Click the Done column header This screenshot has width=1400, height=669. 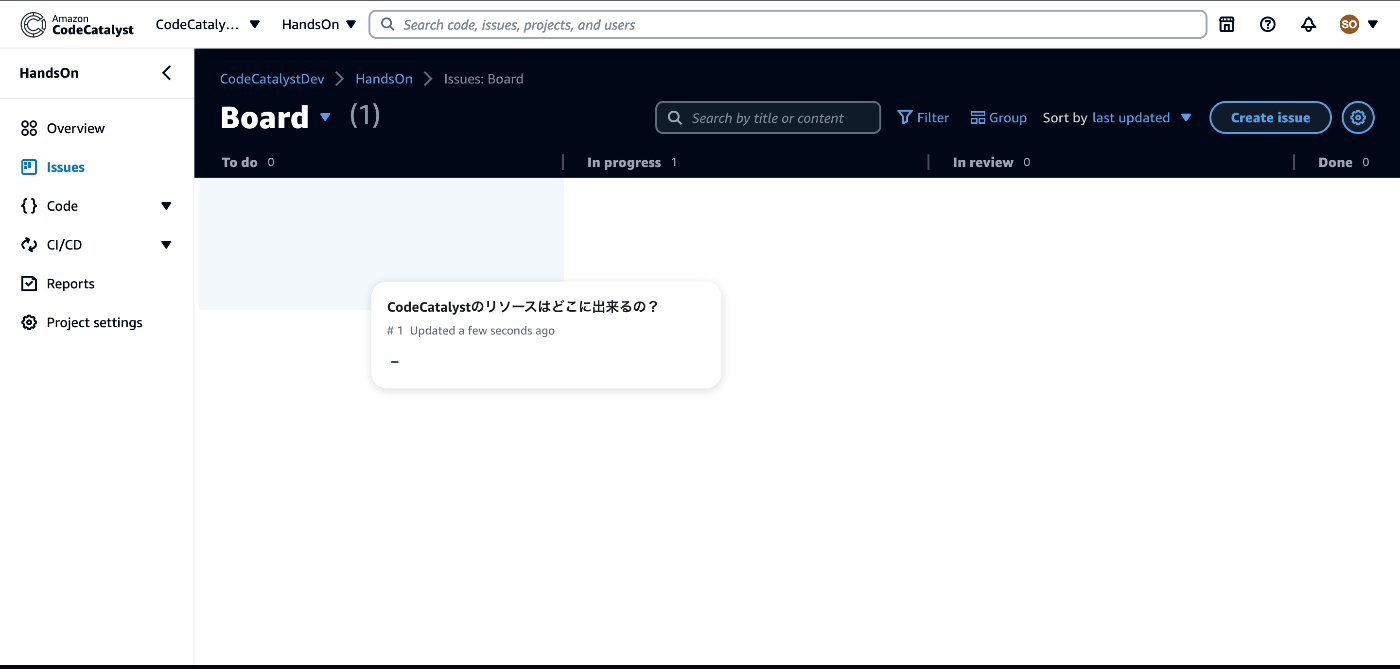coord(1335,162)
